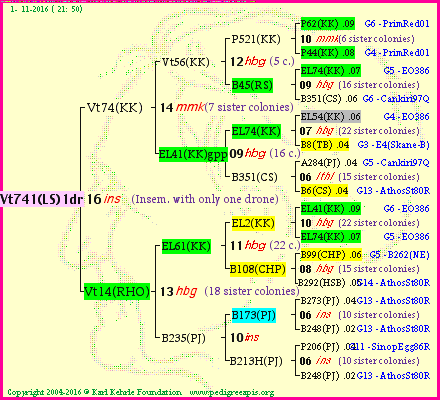The height and width of the screenshot is (400, 440).
Task: Click '10 ins' under B173(PJ)
Action: coord(245,338)
